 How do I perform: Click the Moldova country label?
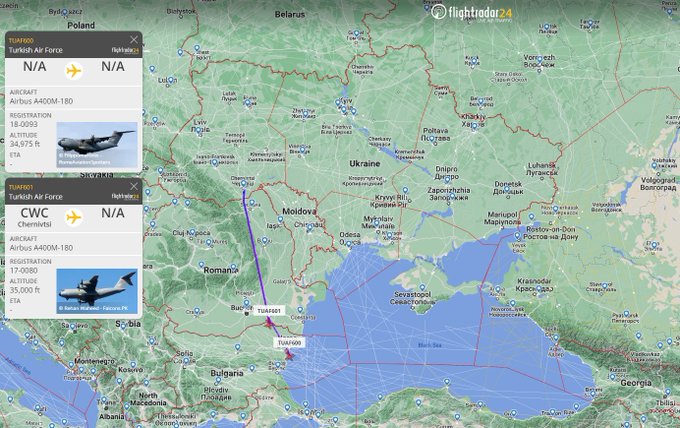300,211
